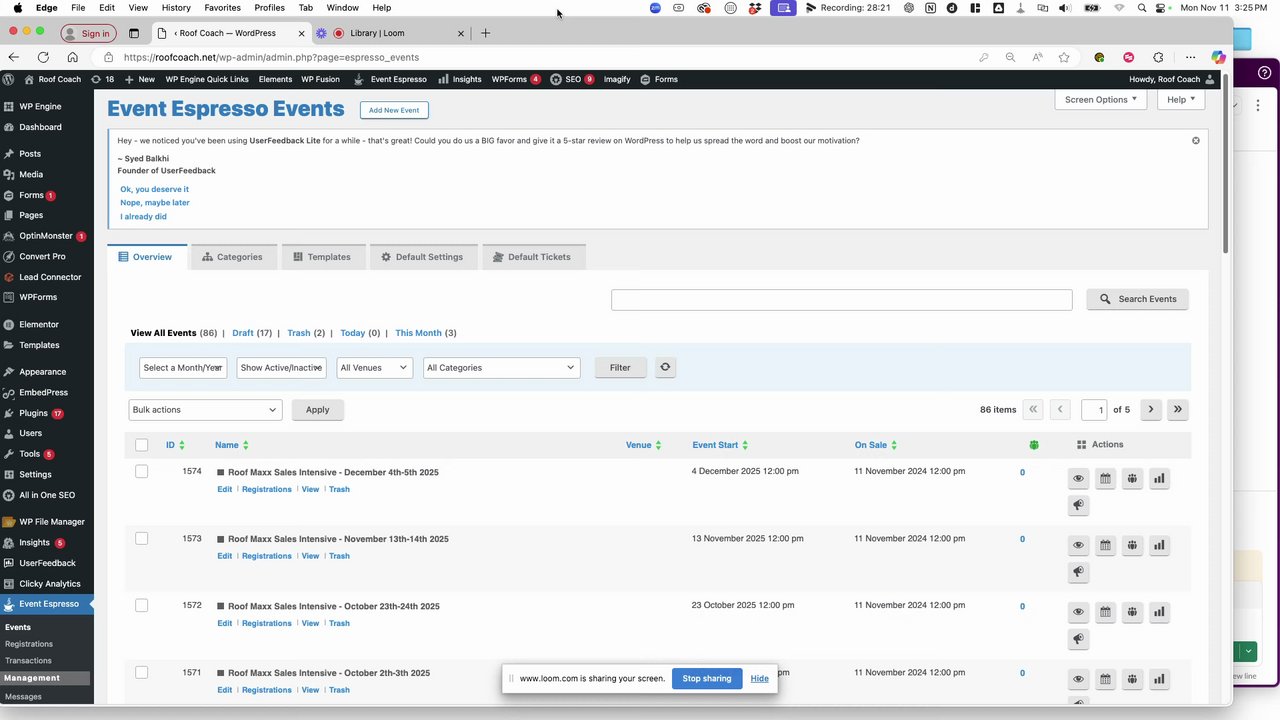Screen dimensions: 1280x720
Task: Open macOS Spotlight search icon
Action: point(1142,8)
